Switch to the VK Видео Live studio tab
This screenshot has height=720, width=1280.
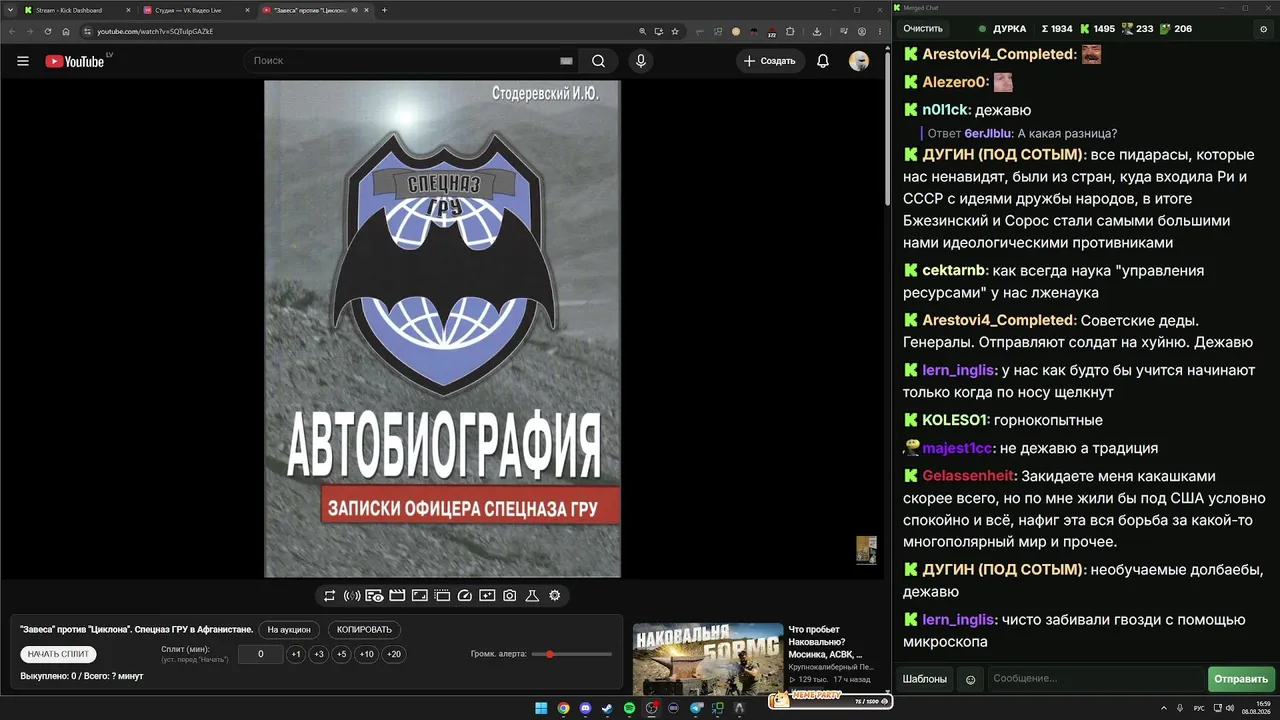194,10
